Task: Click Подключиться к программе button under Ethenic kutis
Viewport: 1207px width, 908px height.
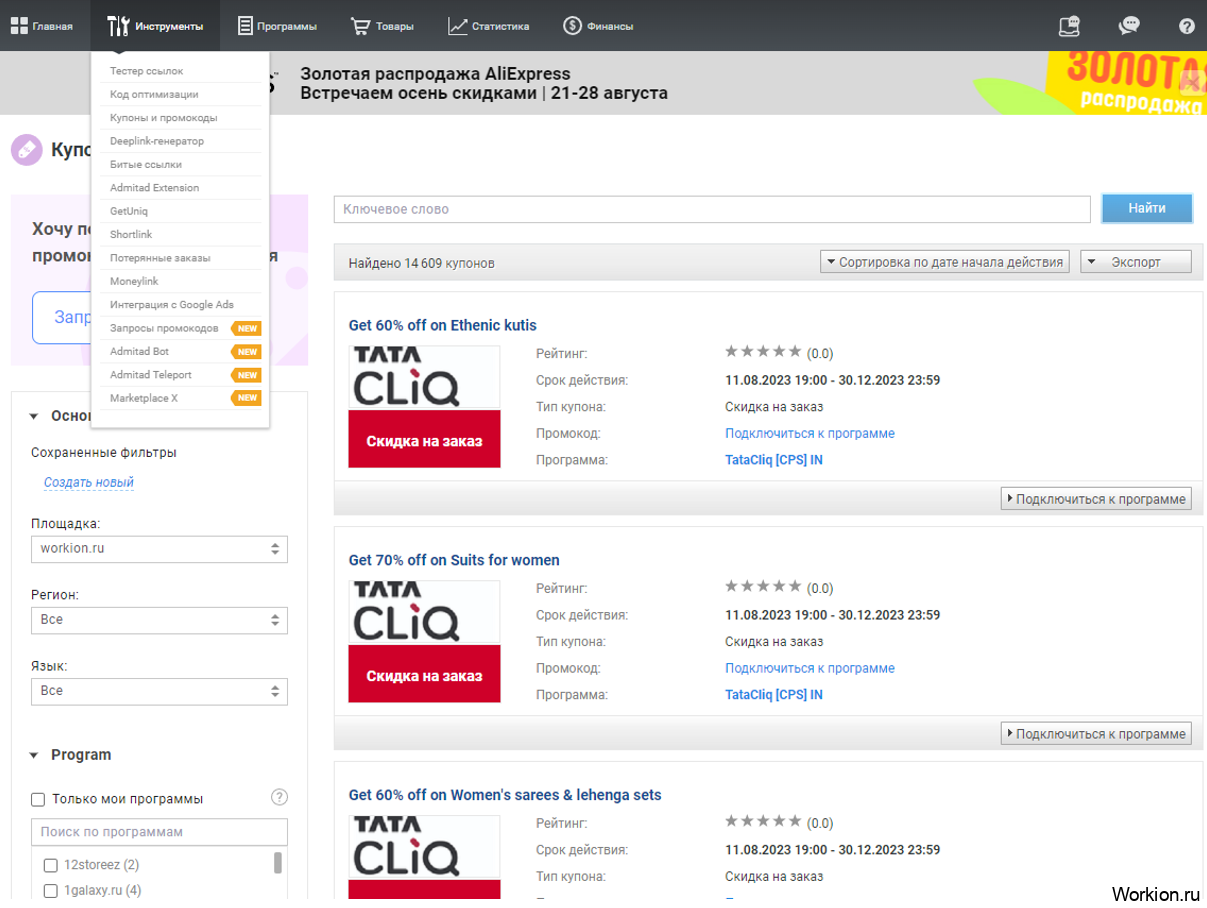Action: 1096,499
